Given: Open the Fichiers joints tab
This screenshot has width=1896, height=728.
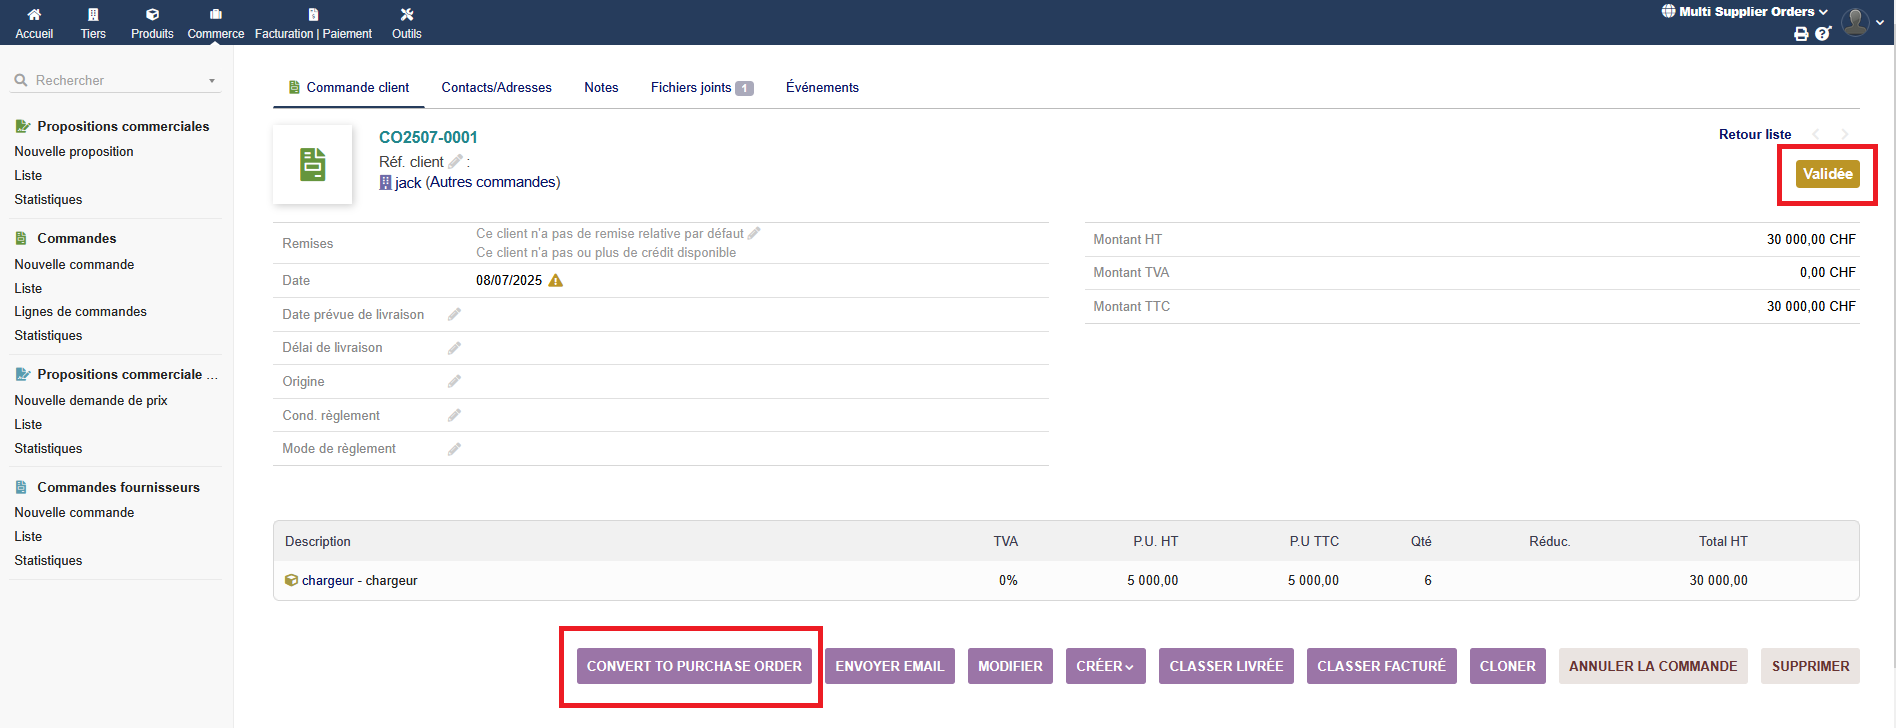Looking at the screenshot, I should (x=700, y=88).
